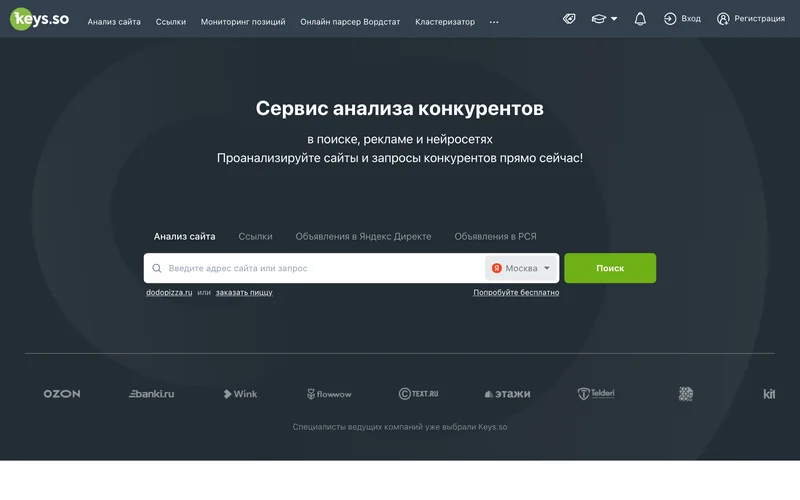Open the Москва region dropdown
This screenshot has width=800, height=500.
pos(521,268)
